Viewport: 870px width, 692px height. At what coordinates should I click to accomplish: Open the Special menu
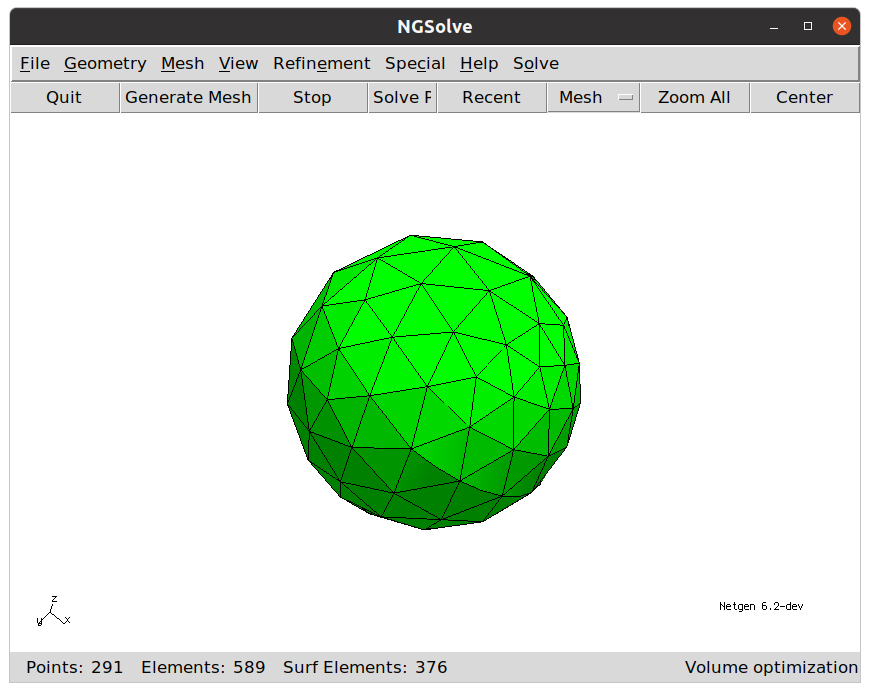pos(415,64)
